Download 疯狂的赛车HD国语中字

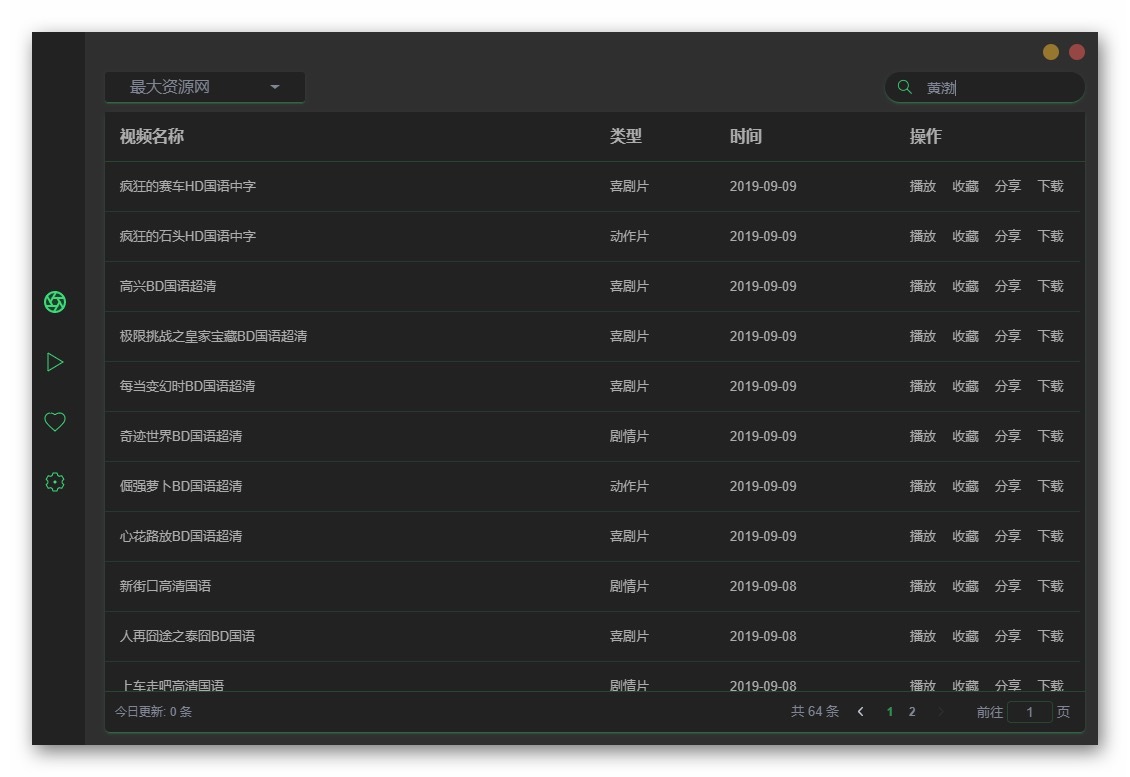[x=1050, y=187]
